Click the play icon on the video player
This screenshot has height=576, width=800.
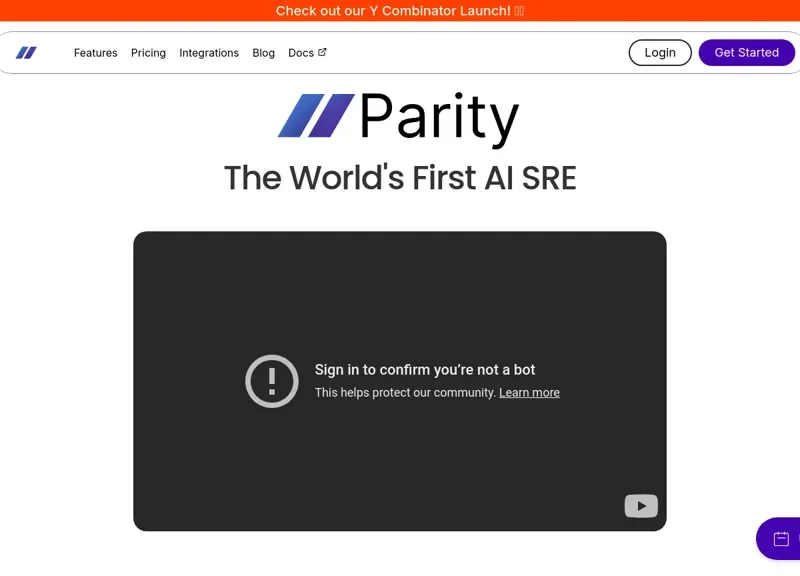coord(640,505)
